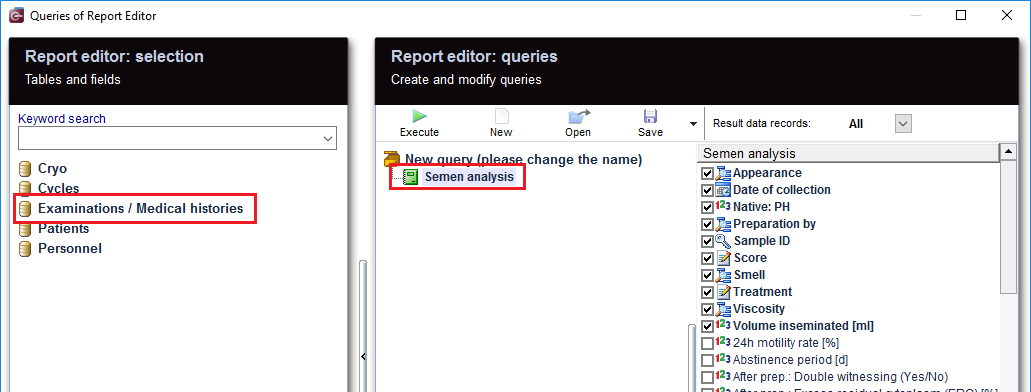Uncheck the Score checkbox
Screen dimensions: 1031x392
click(x=707, y=258)
